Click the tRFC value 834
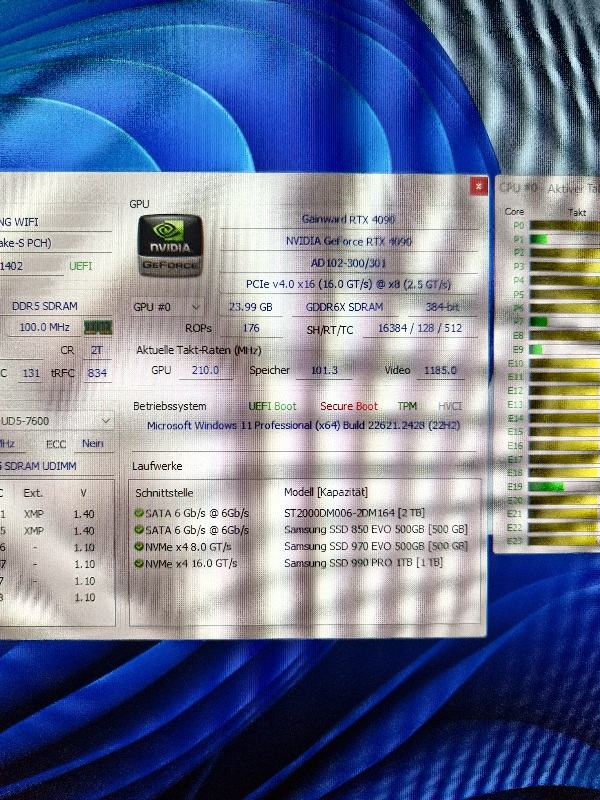 tap(97, 373)
